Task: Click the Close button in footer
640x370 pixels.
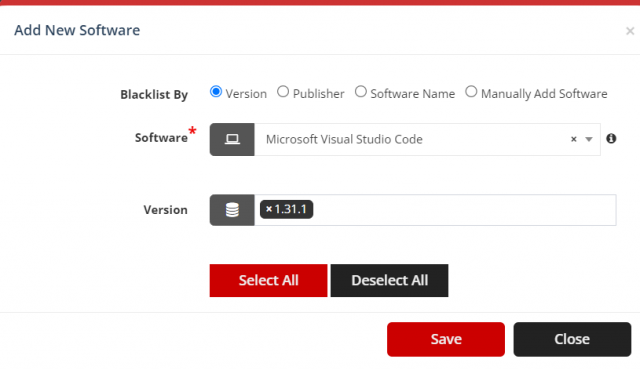Action: click(572, 339)
